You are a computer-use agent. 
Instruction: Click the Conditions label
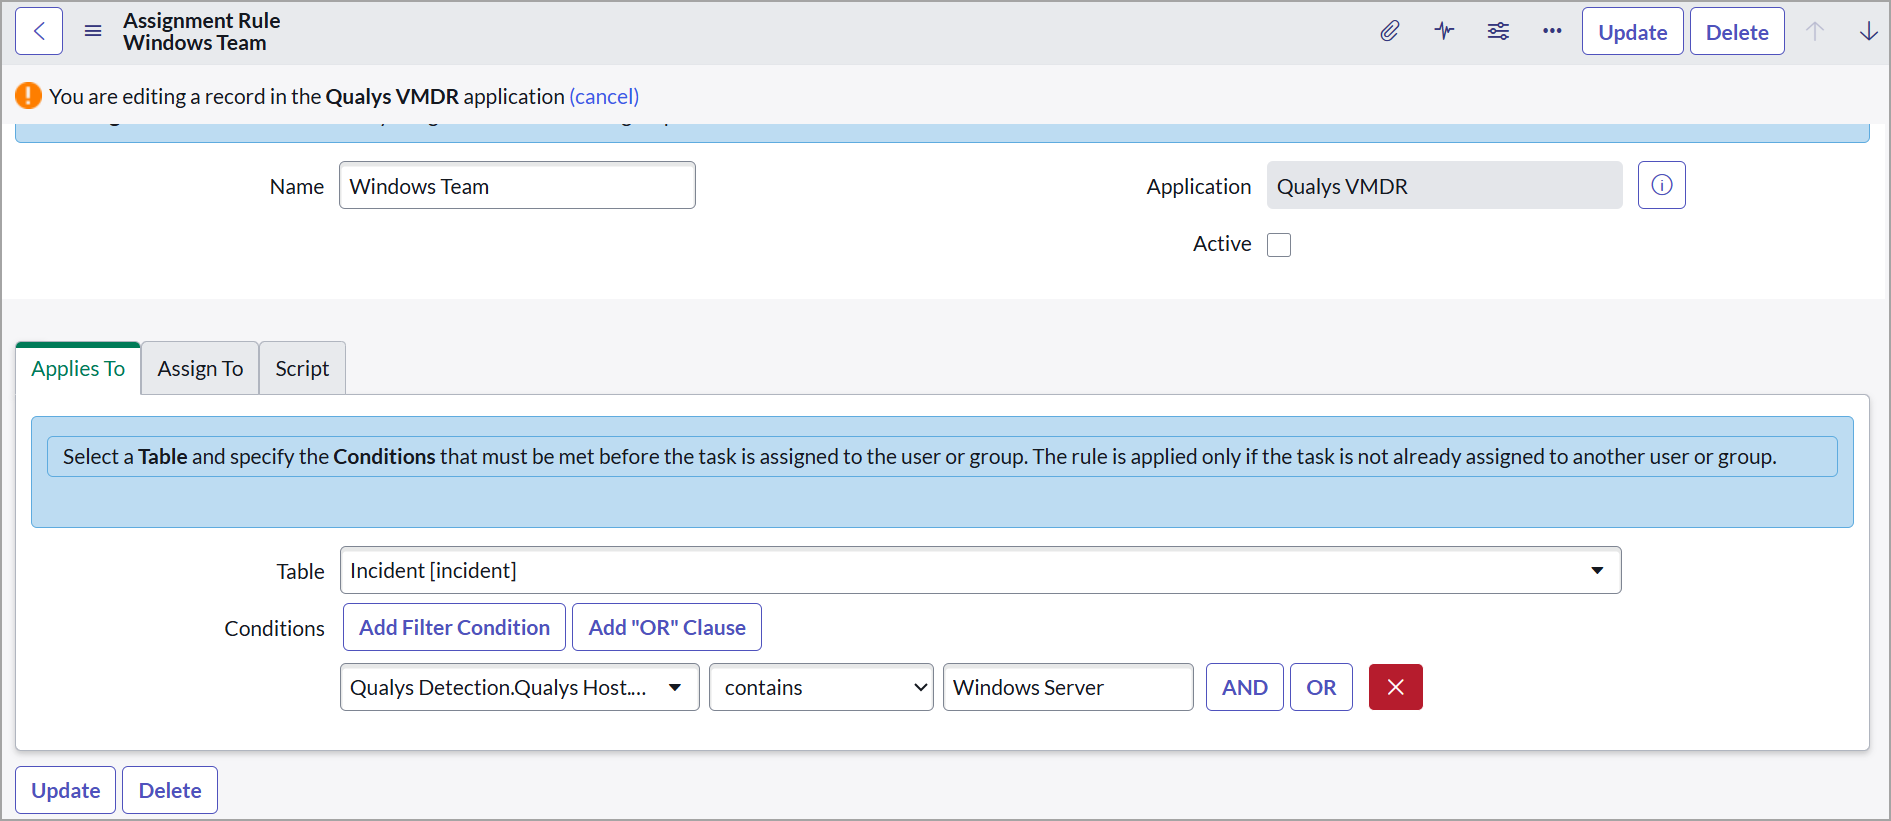pyautogui.click(x=274, y=628)
